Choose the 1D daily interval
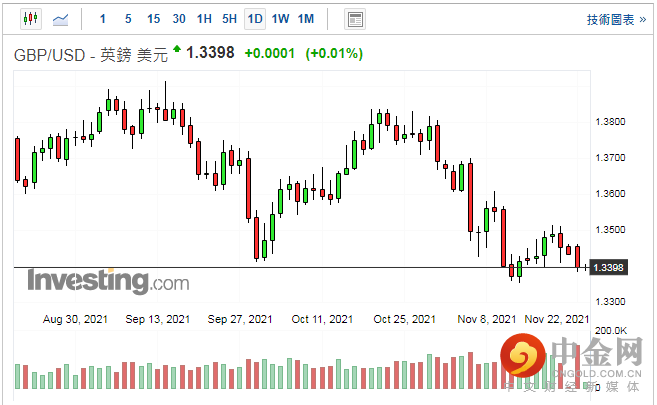Viewport: 657px width, 405px height. [255, 19]
